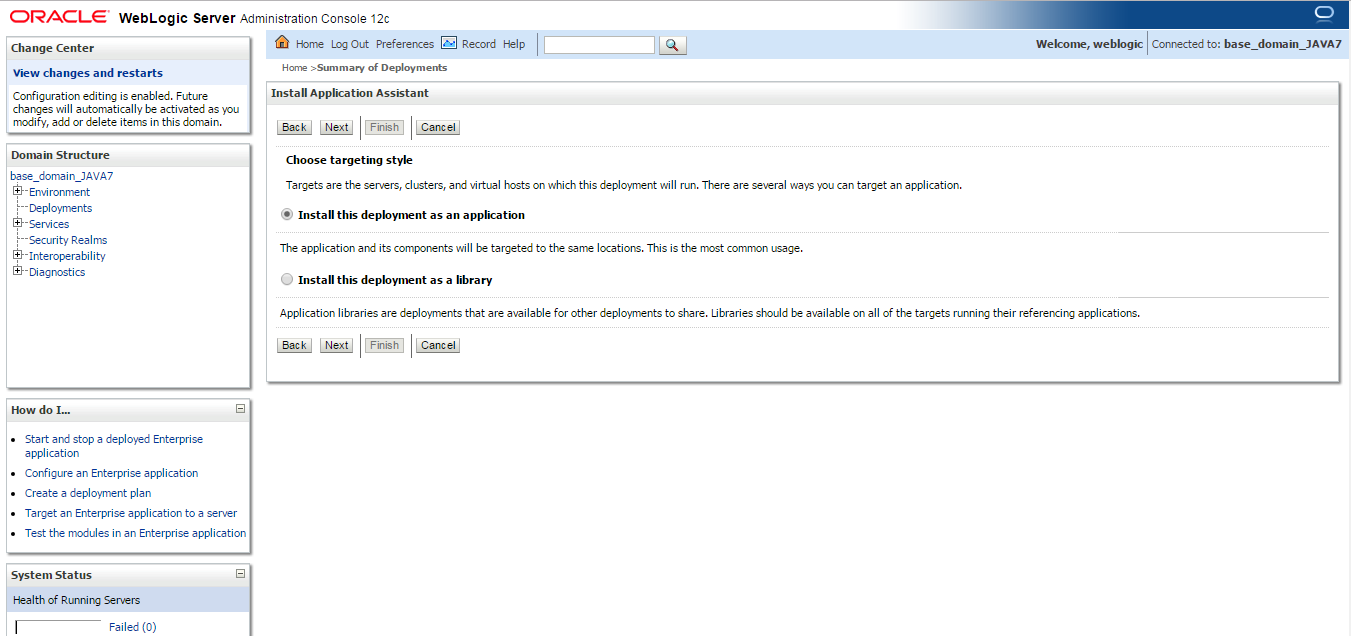
Task: Click Health of Running Servers heading
Action: (x=76, y=600)
